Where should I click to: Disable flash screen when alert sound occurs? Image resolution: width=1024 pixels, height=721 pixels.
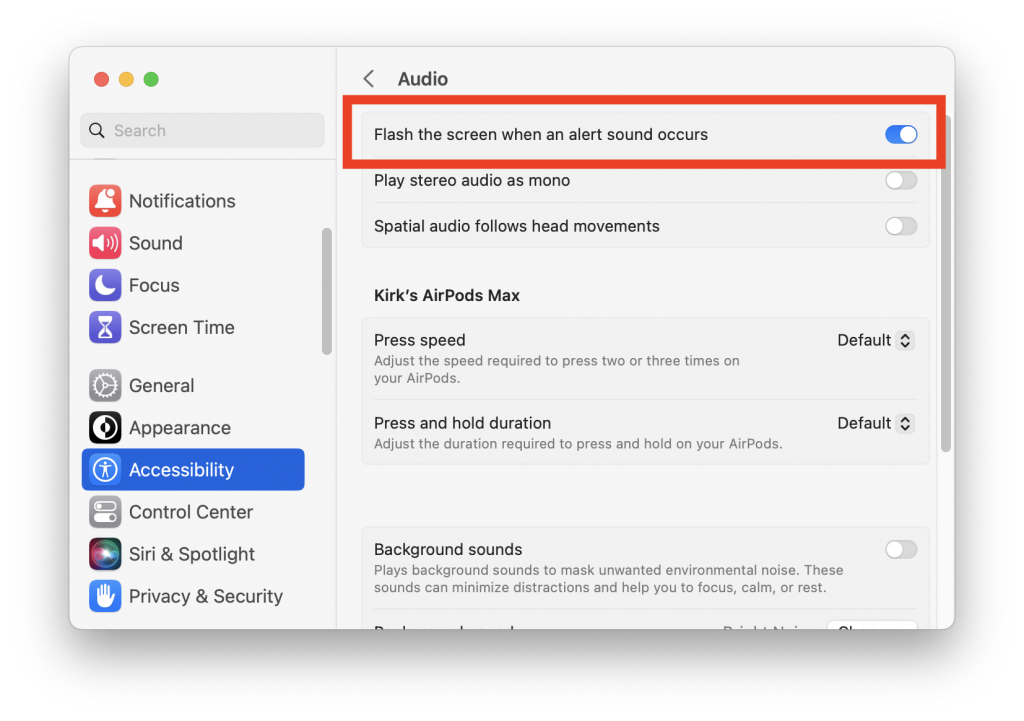899,134
